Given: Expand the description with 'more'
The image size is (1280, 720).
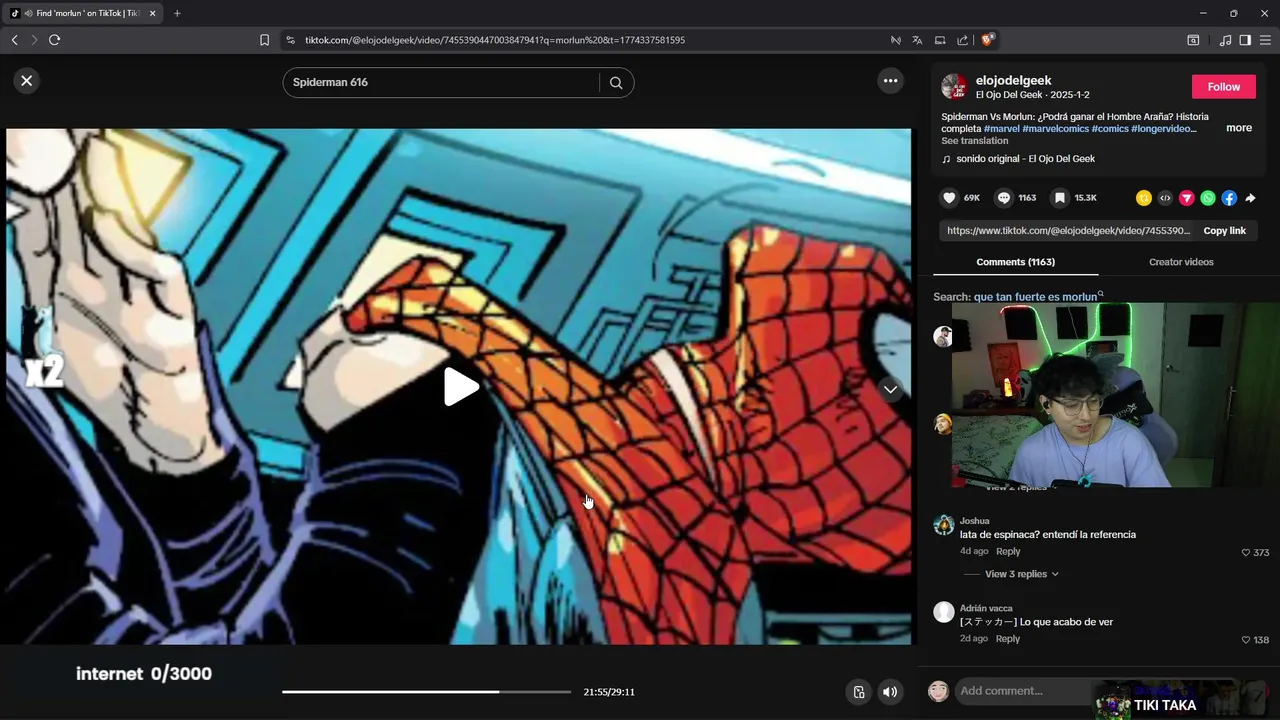Looking at the screenshot, I should click(x=1239, y=128).
